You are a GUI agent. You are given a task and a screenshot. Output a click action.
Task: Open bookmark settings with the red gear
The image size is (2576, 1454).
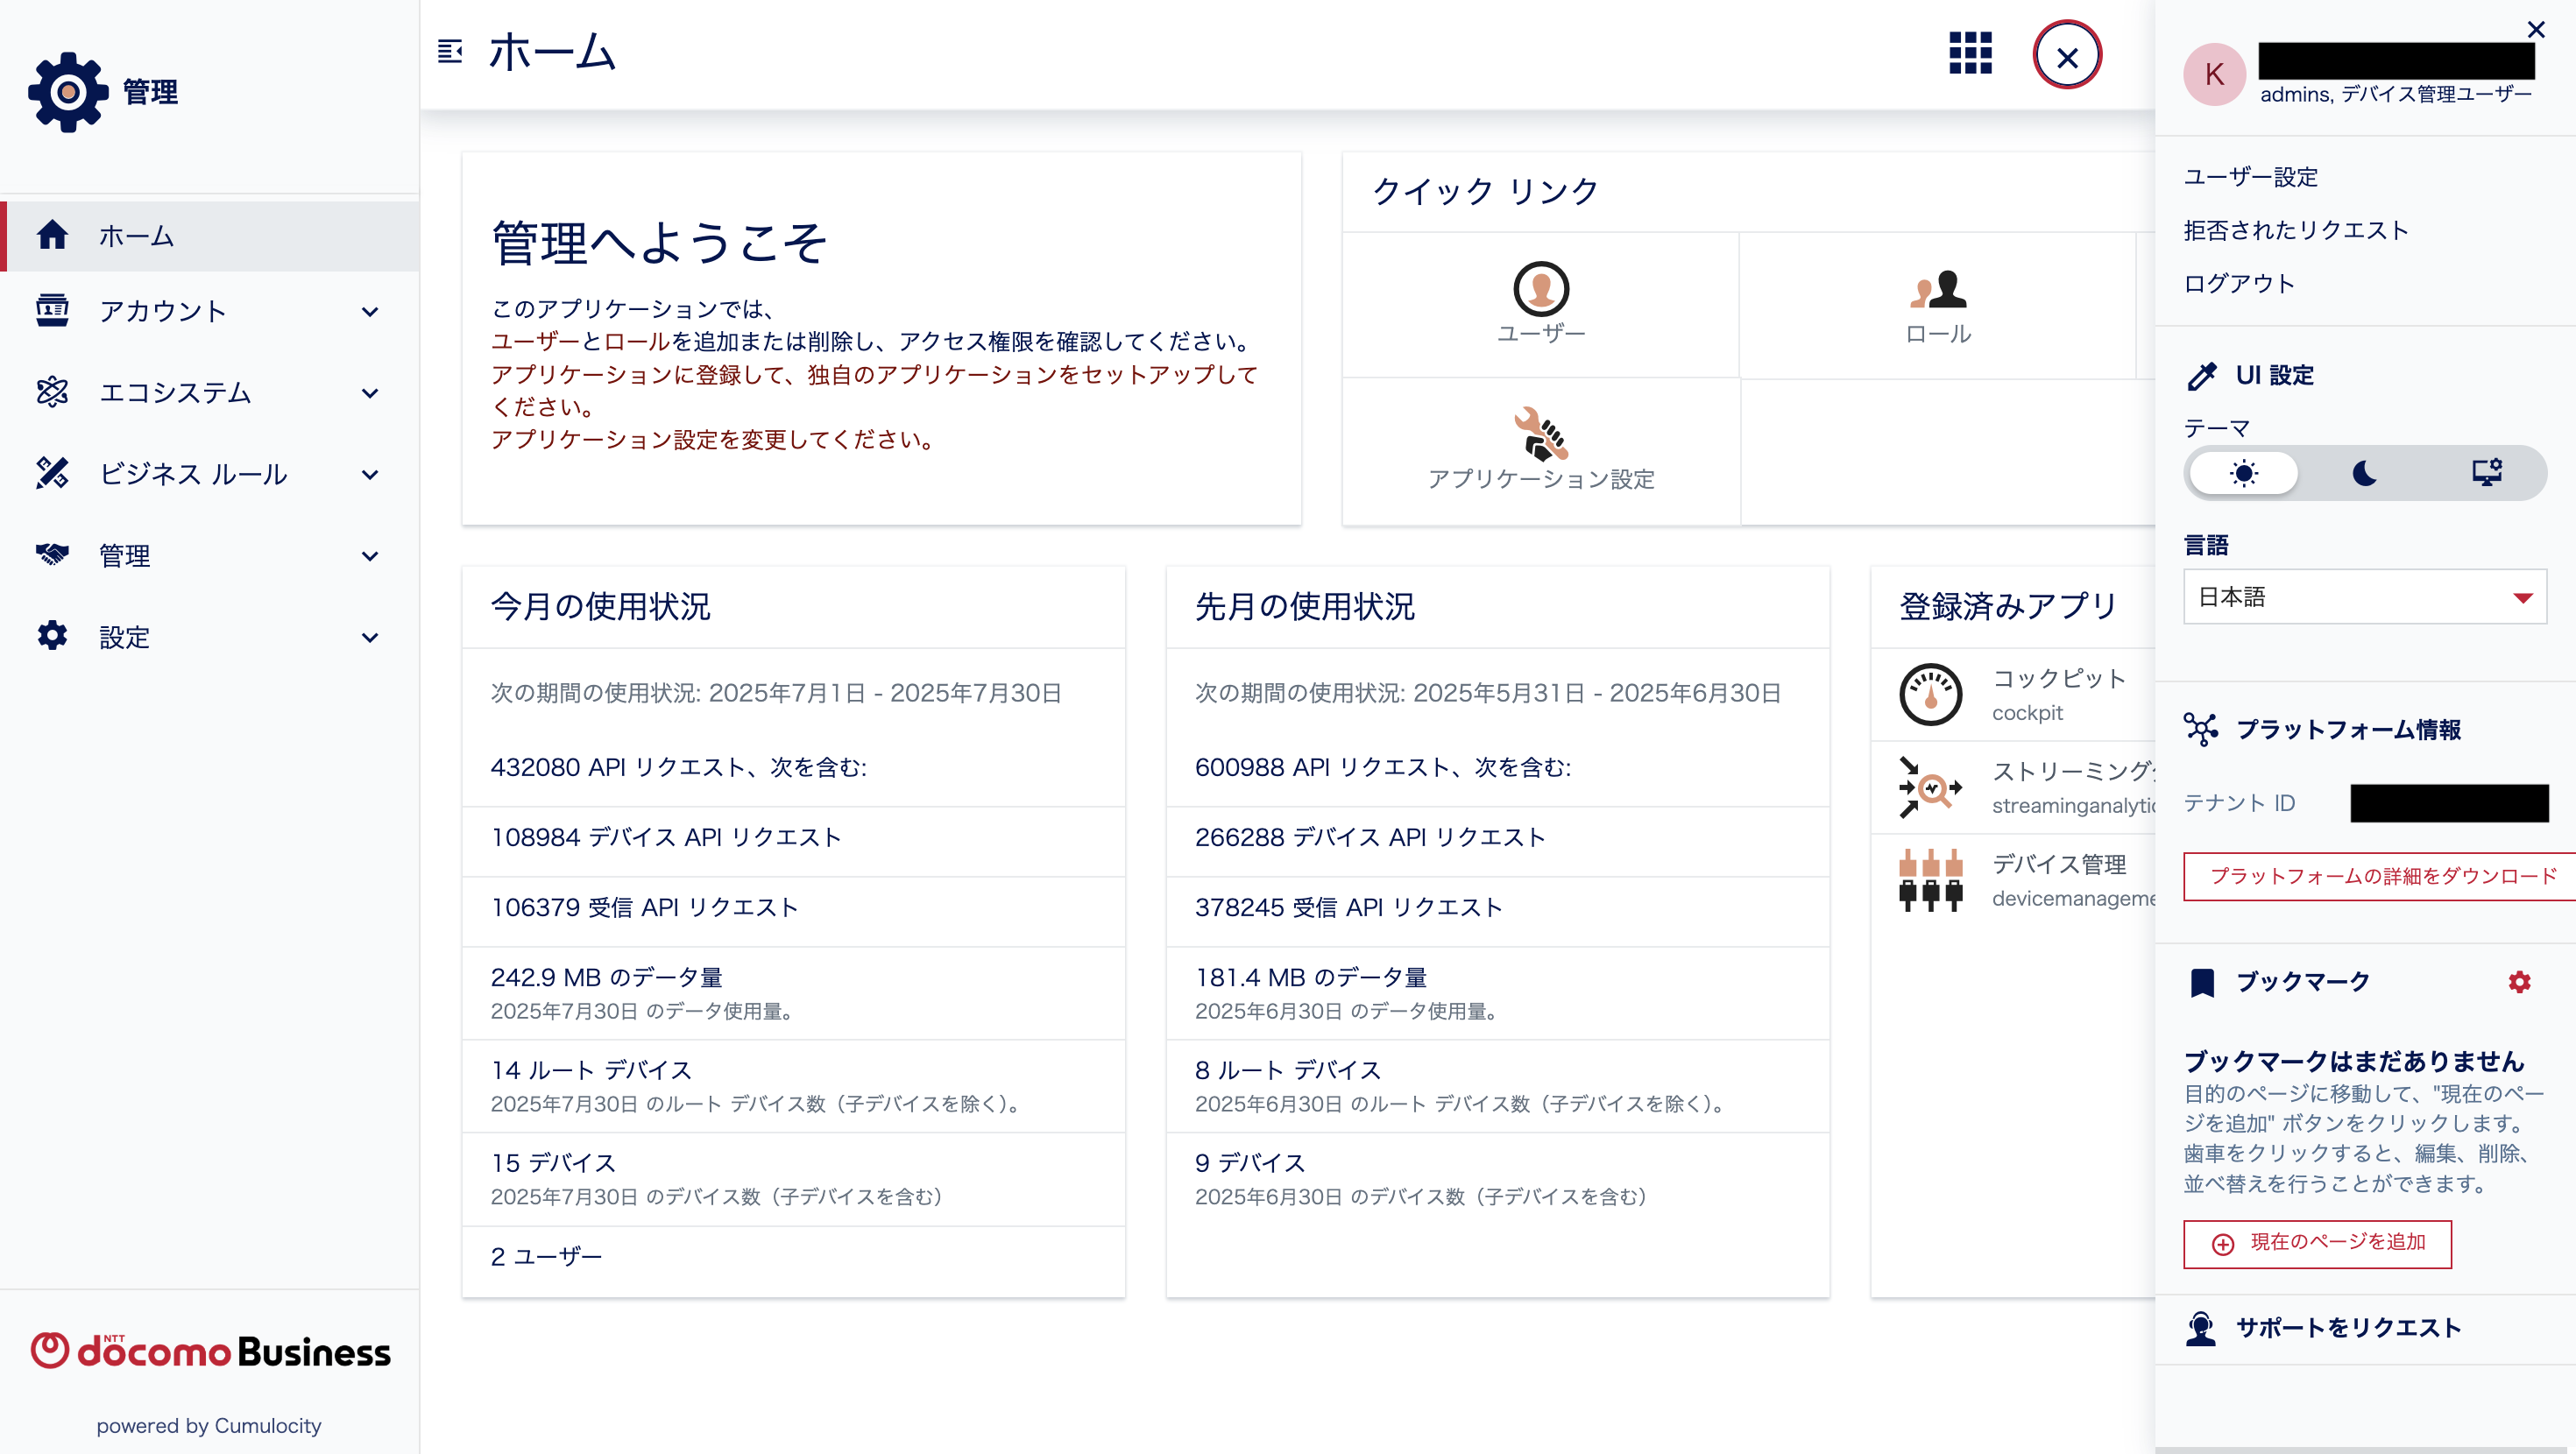[x=2519, y=982]
